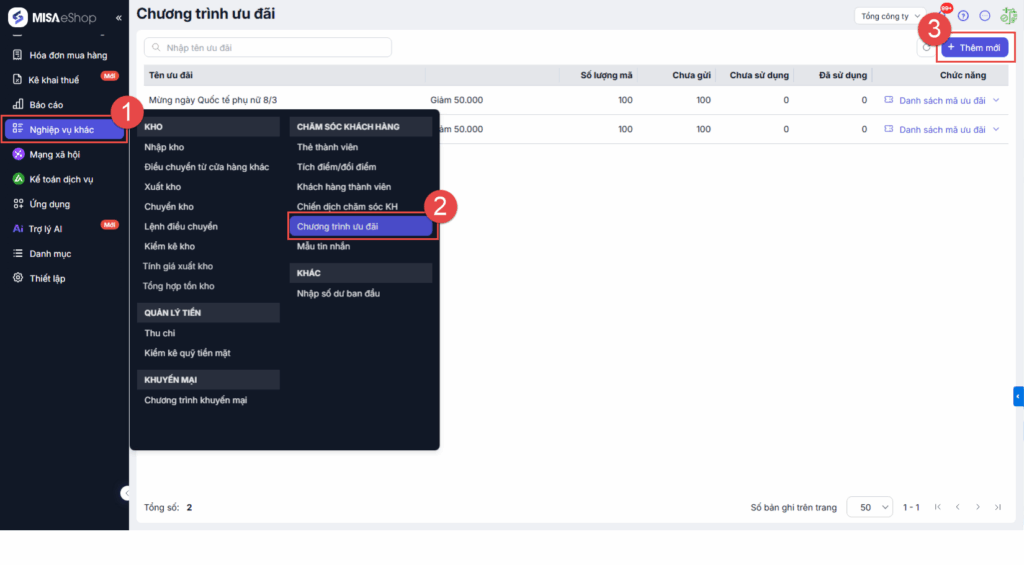Open Thẻ thành viên menu item
1024x565 pixels.
[327, 148]
